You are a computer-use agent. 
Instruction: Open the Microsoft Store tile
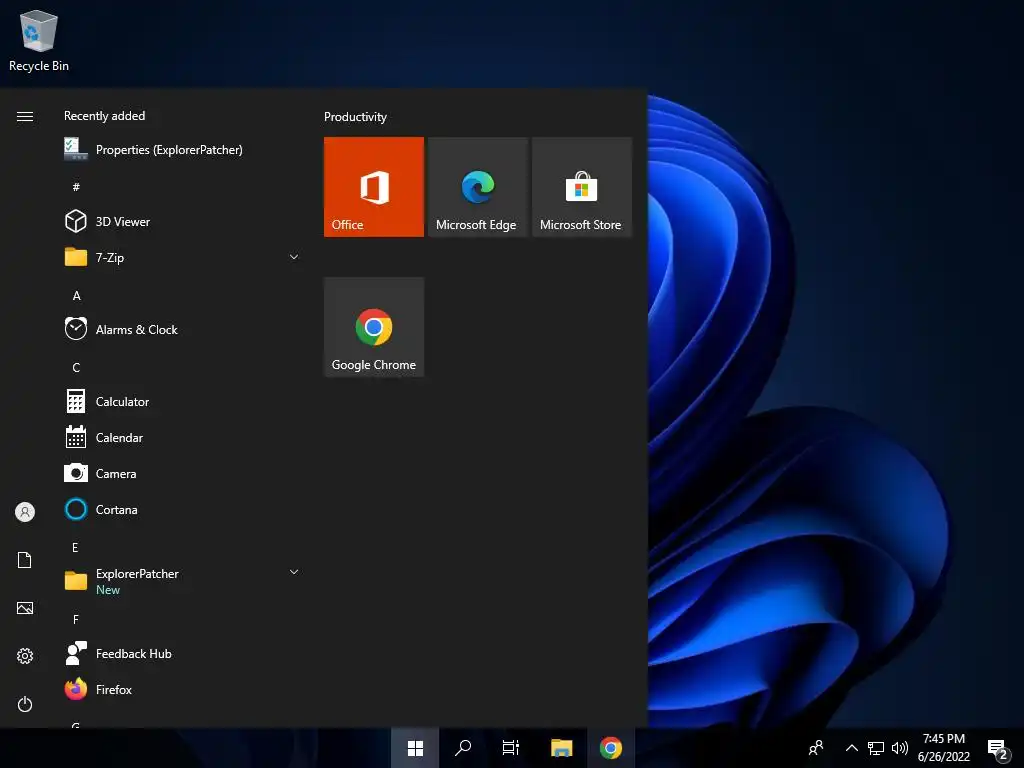(582, 187)
